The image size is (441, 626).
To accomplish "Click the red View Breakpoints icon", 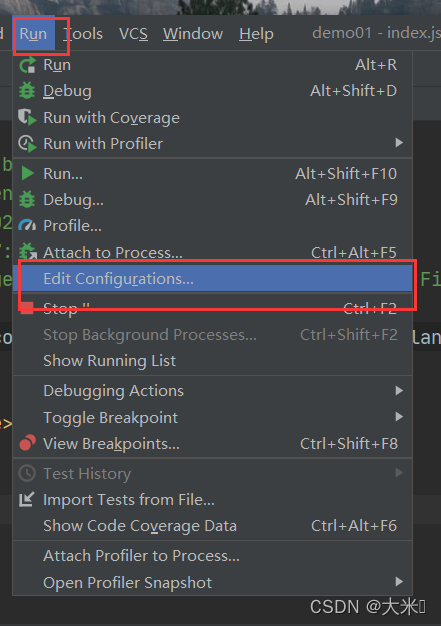I will [x=28, y=443].
